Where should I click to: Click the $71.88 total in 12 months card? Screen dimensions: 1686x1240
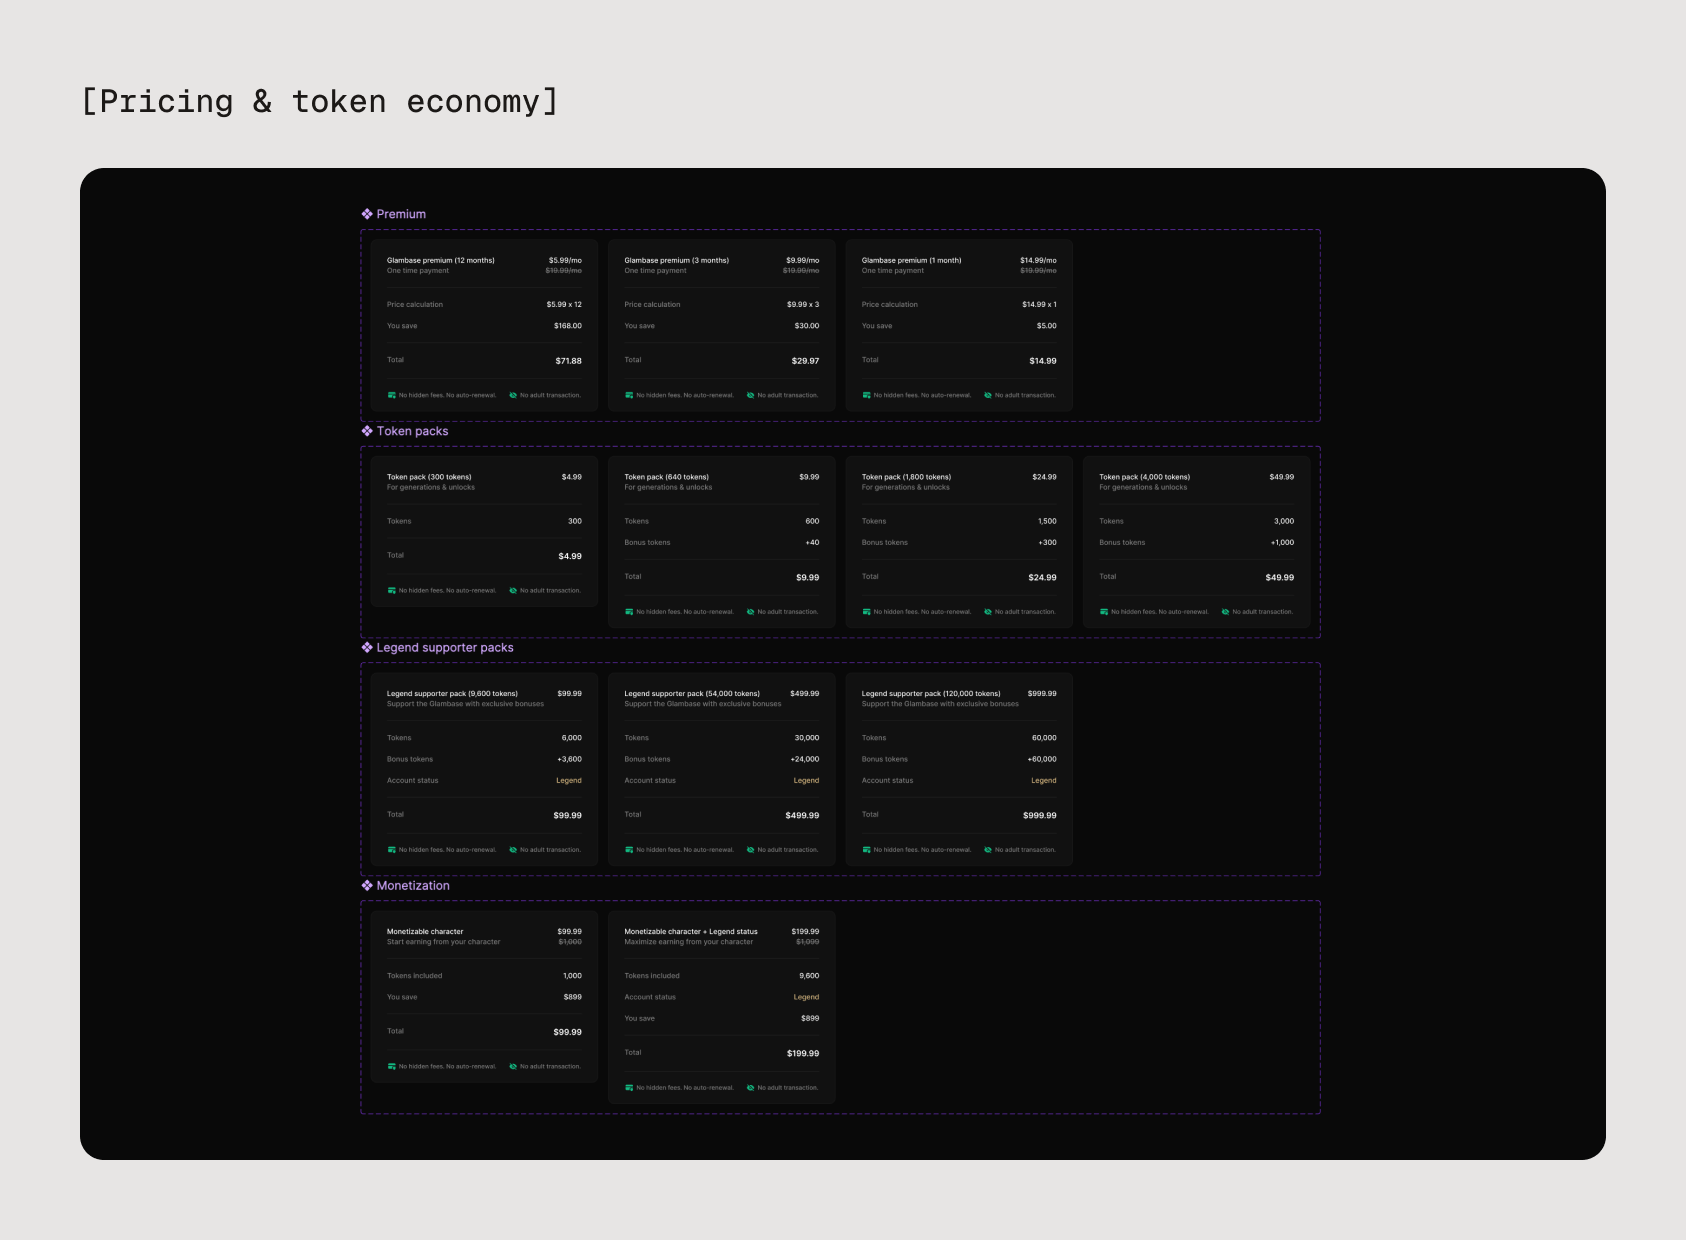(568, 361)
